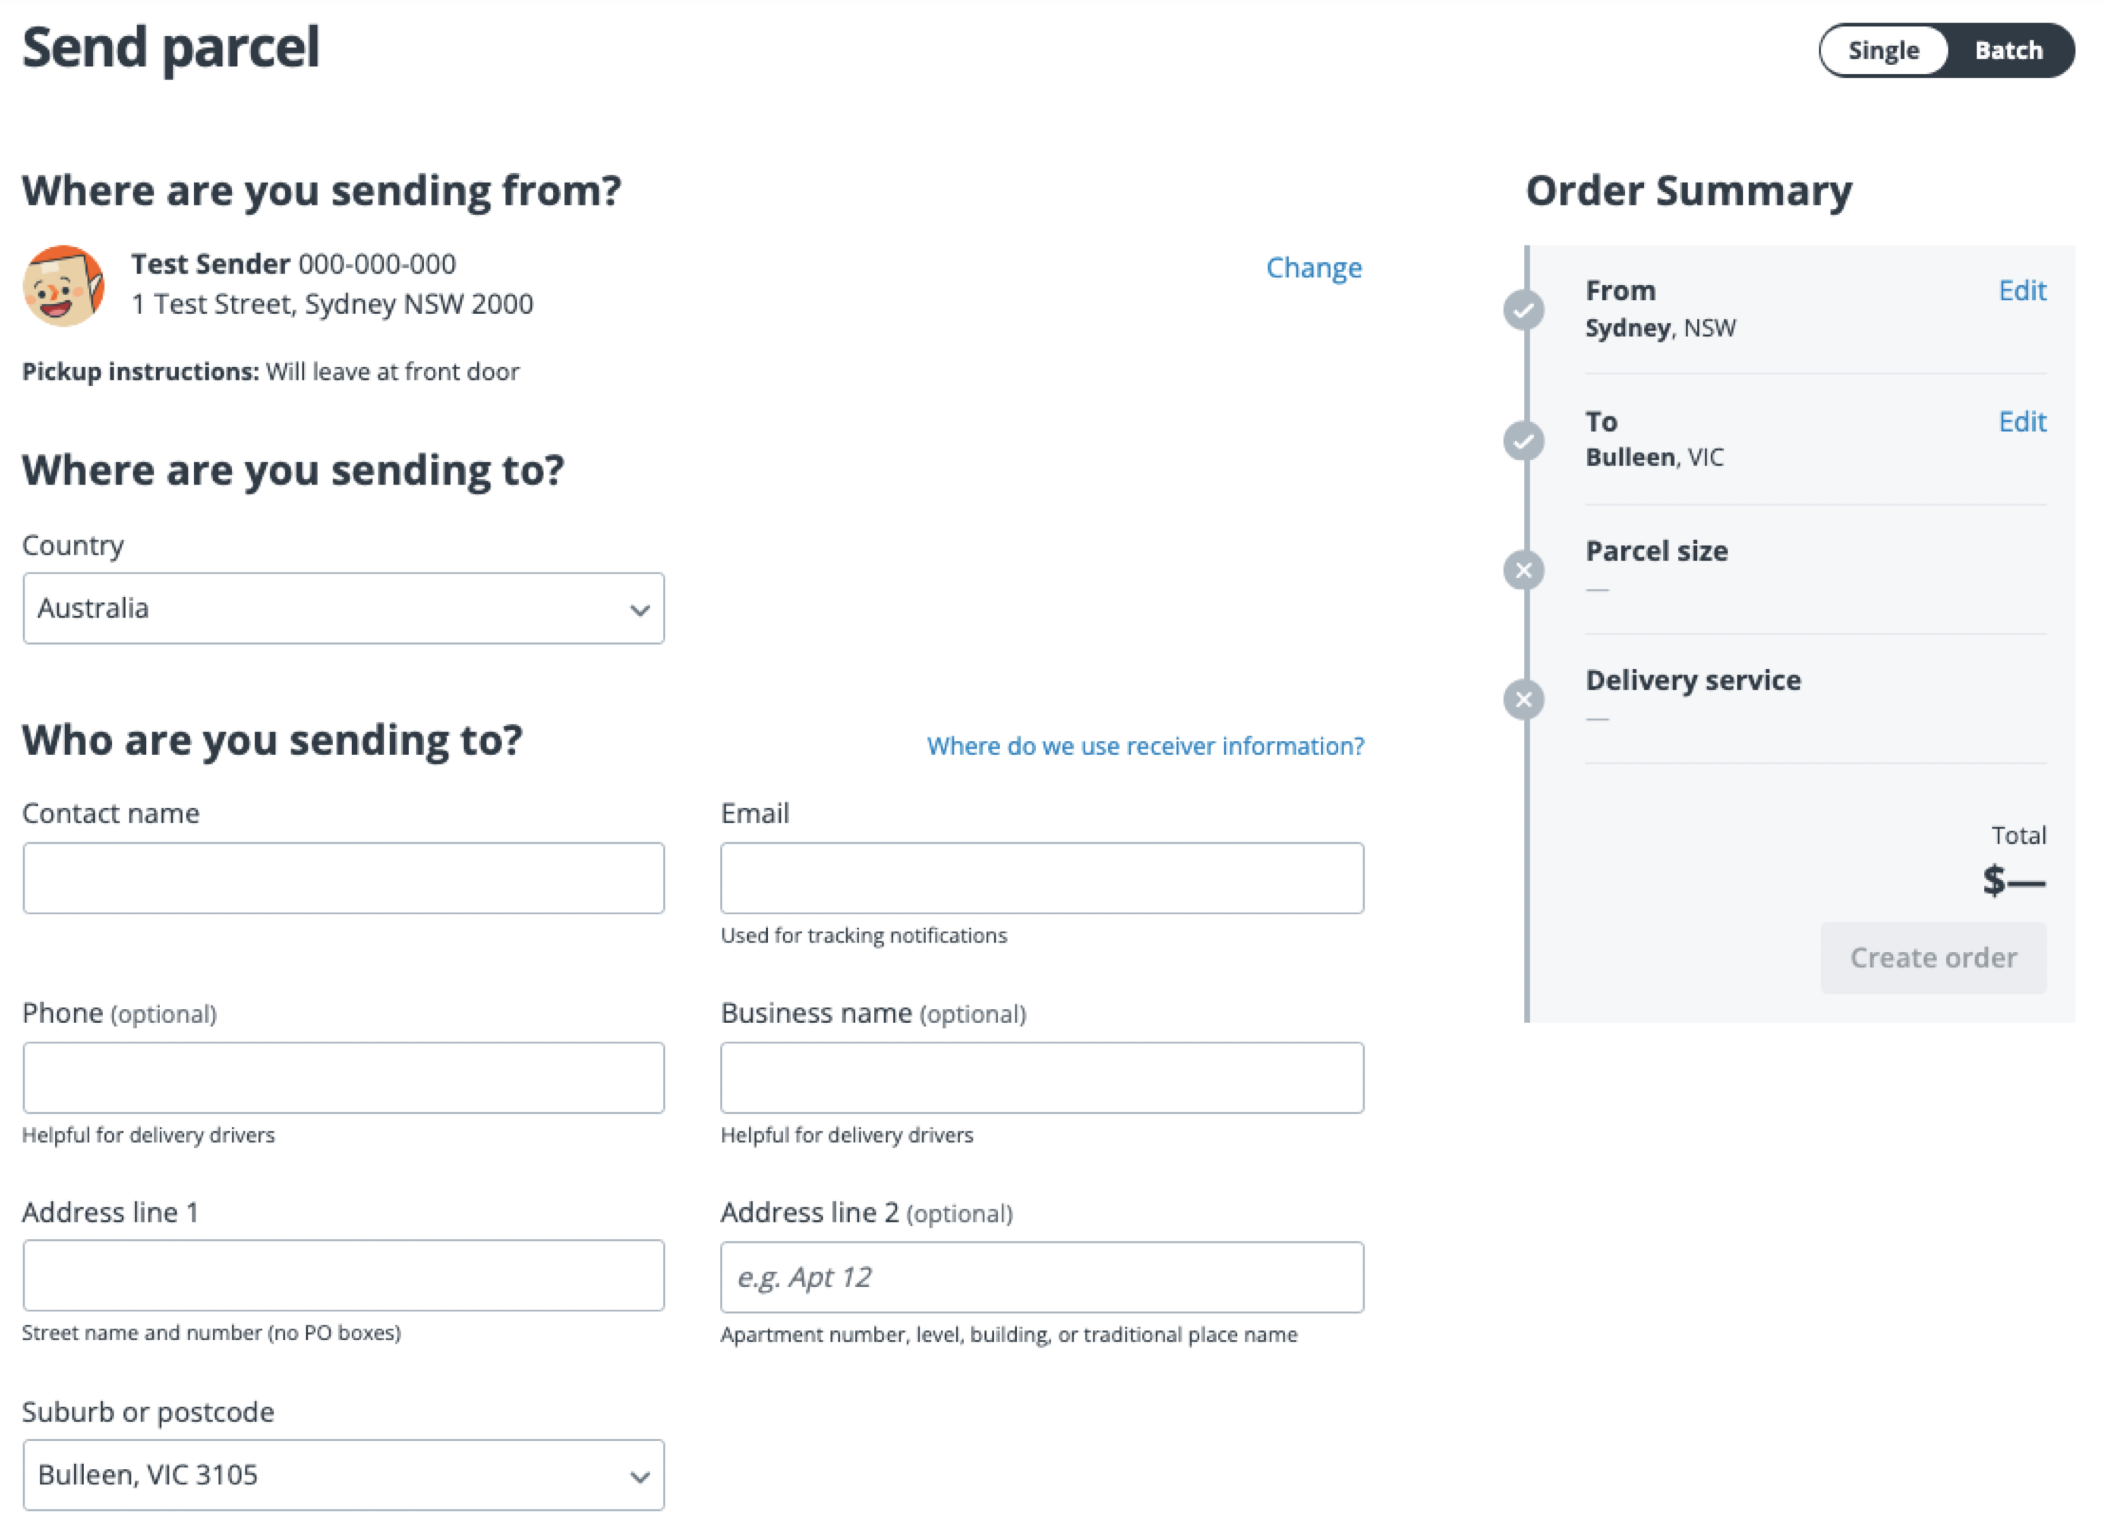Select the Business name field
The width and height of the screenshot is (2106, 1534).
click(1042, 1078)
